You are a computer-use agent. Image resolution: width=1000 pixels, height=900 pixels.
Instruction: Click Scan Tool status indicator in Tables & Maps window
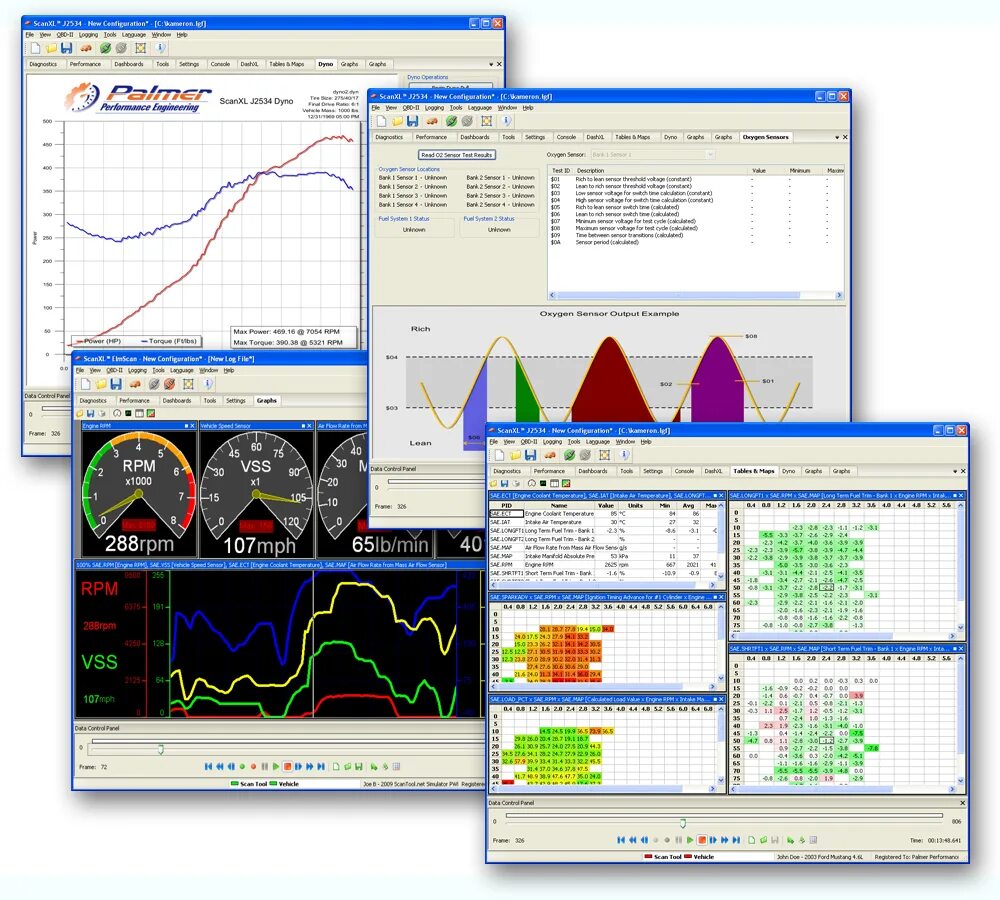click(x=663, y=857)
